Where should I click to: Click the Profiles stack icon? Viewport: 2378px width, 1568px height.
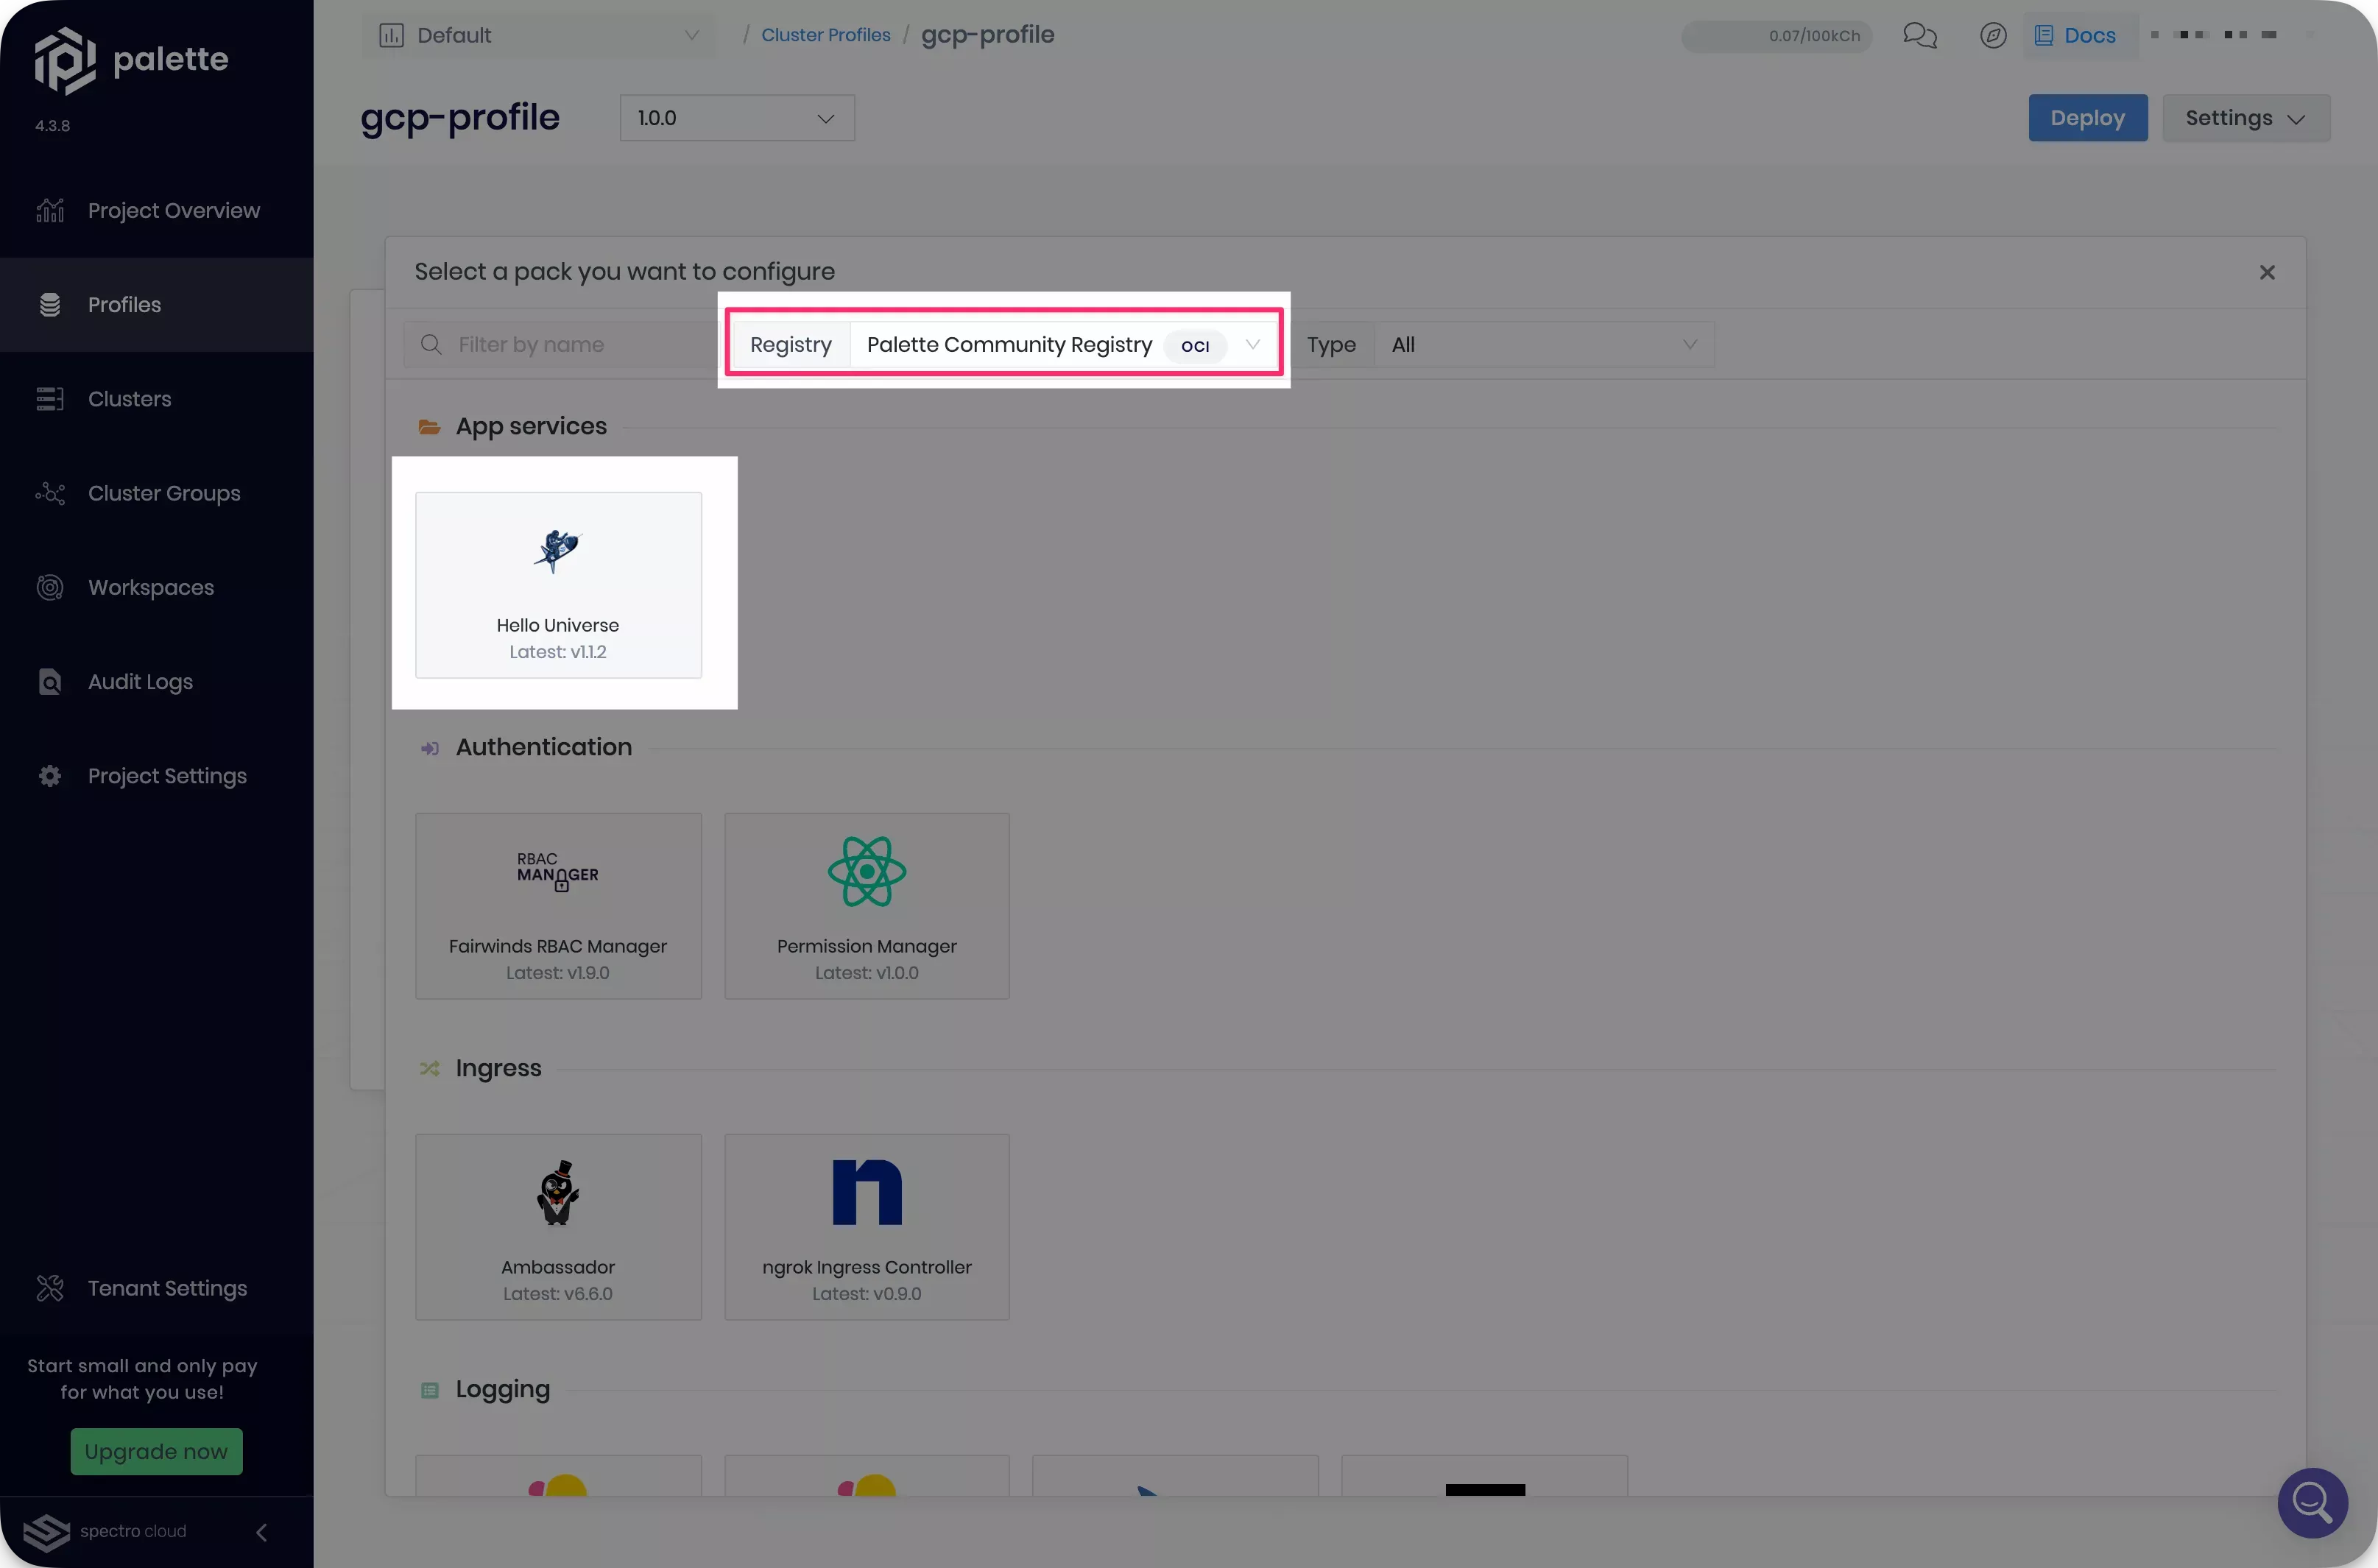[x=50, y=305]
